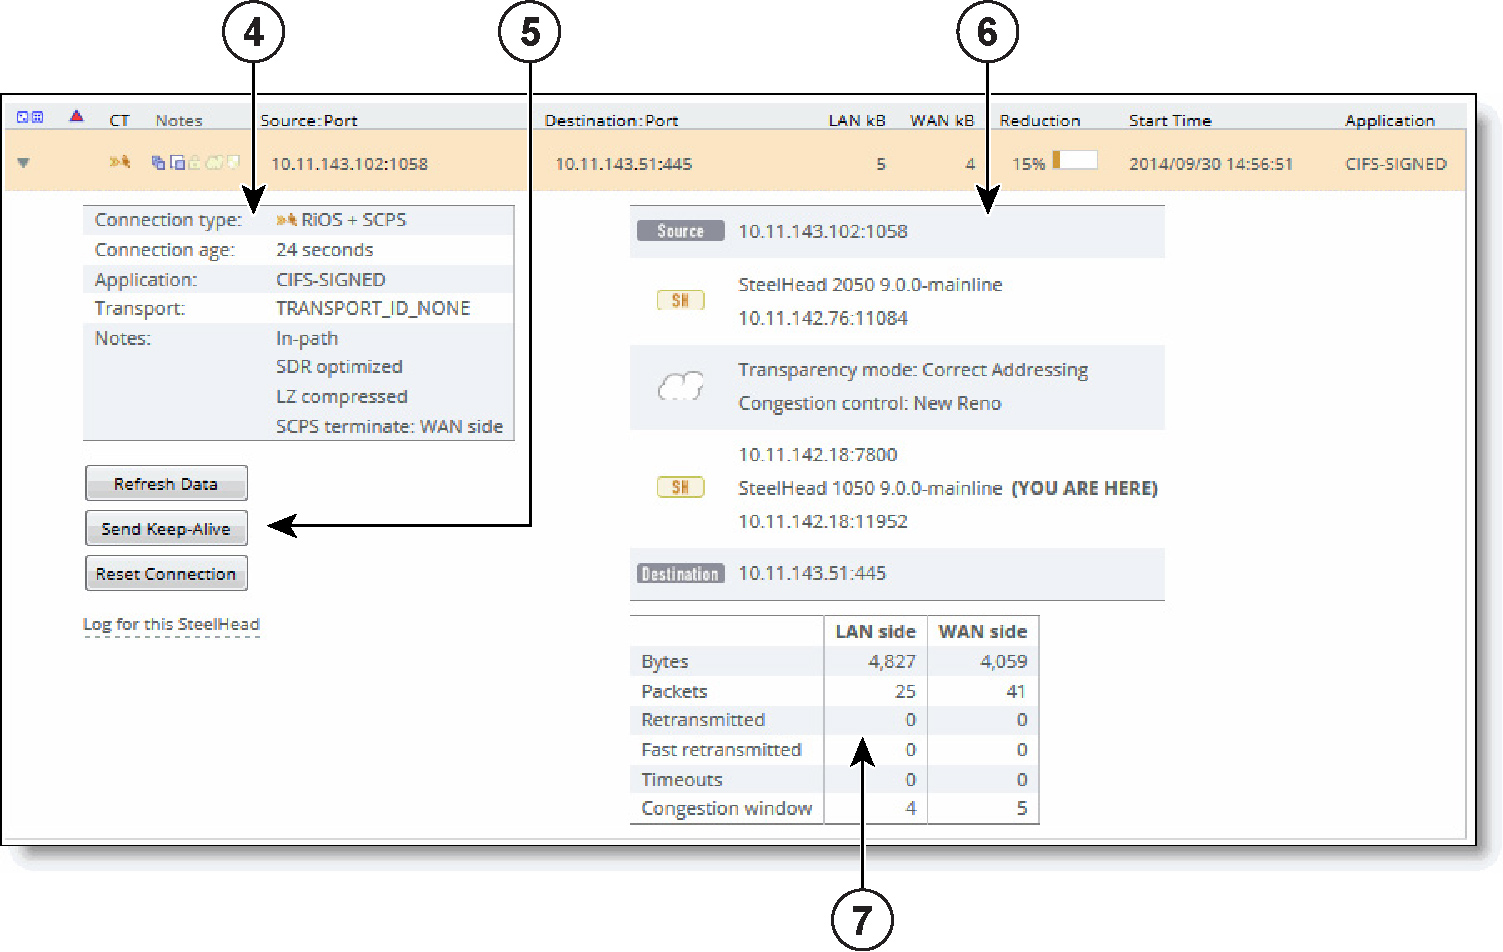Image resolution: width=1503 pixels, height=952 pixels.
Task: Collapse the expanded connection details row
Action: (23, 163)
